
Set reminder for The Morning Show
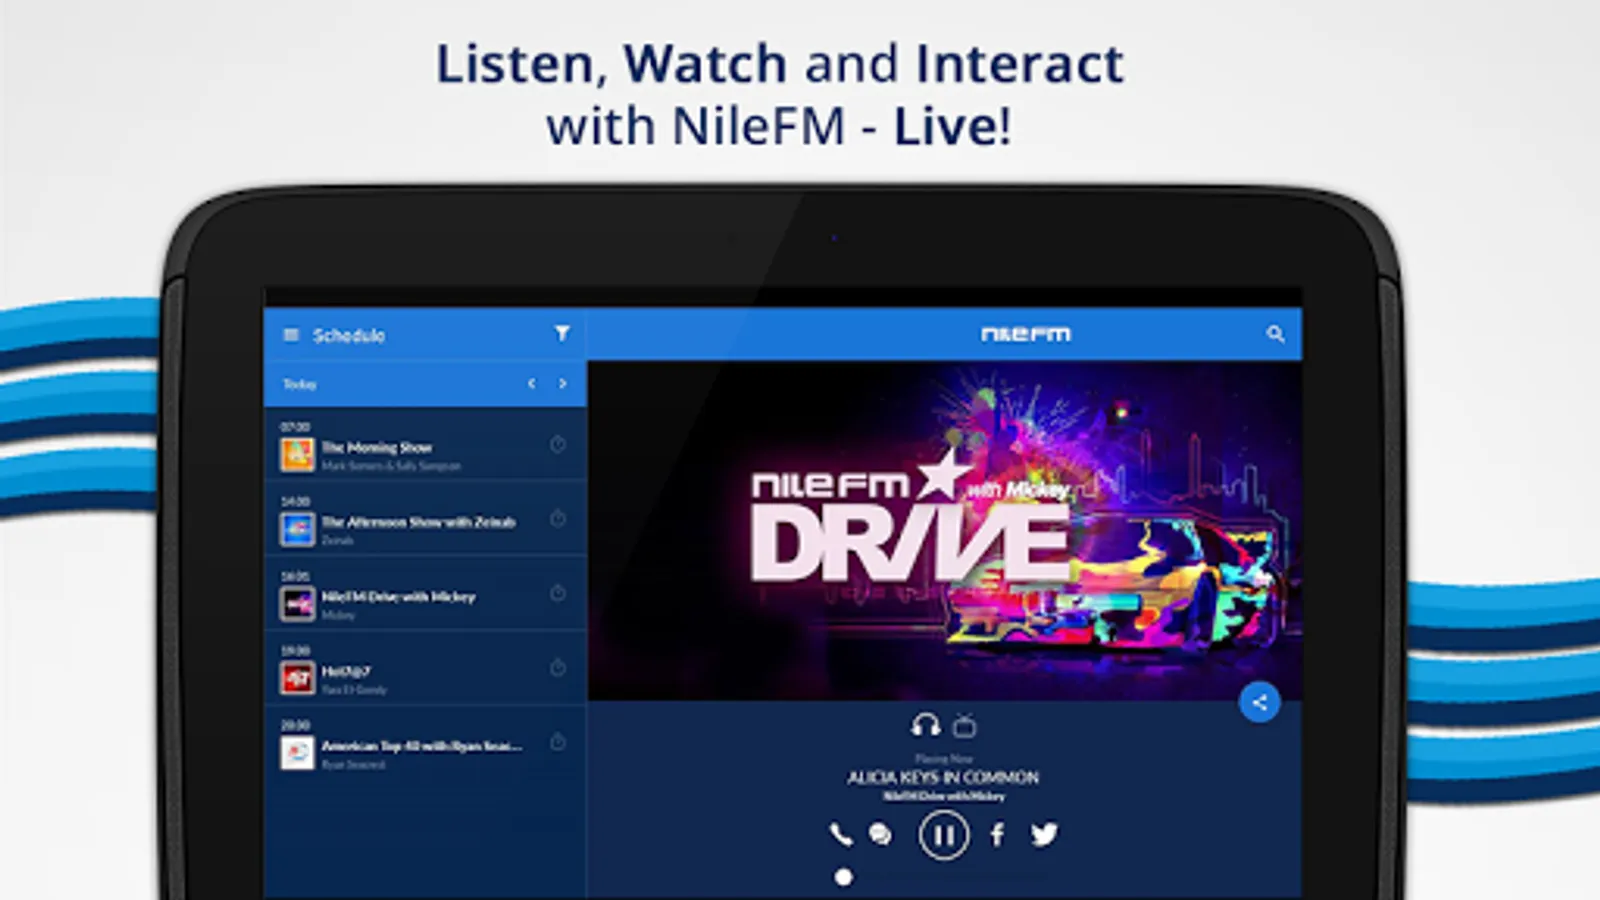pyautogui.click(x=558, y=444)
